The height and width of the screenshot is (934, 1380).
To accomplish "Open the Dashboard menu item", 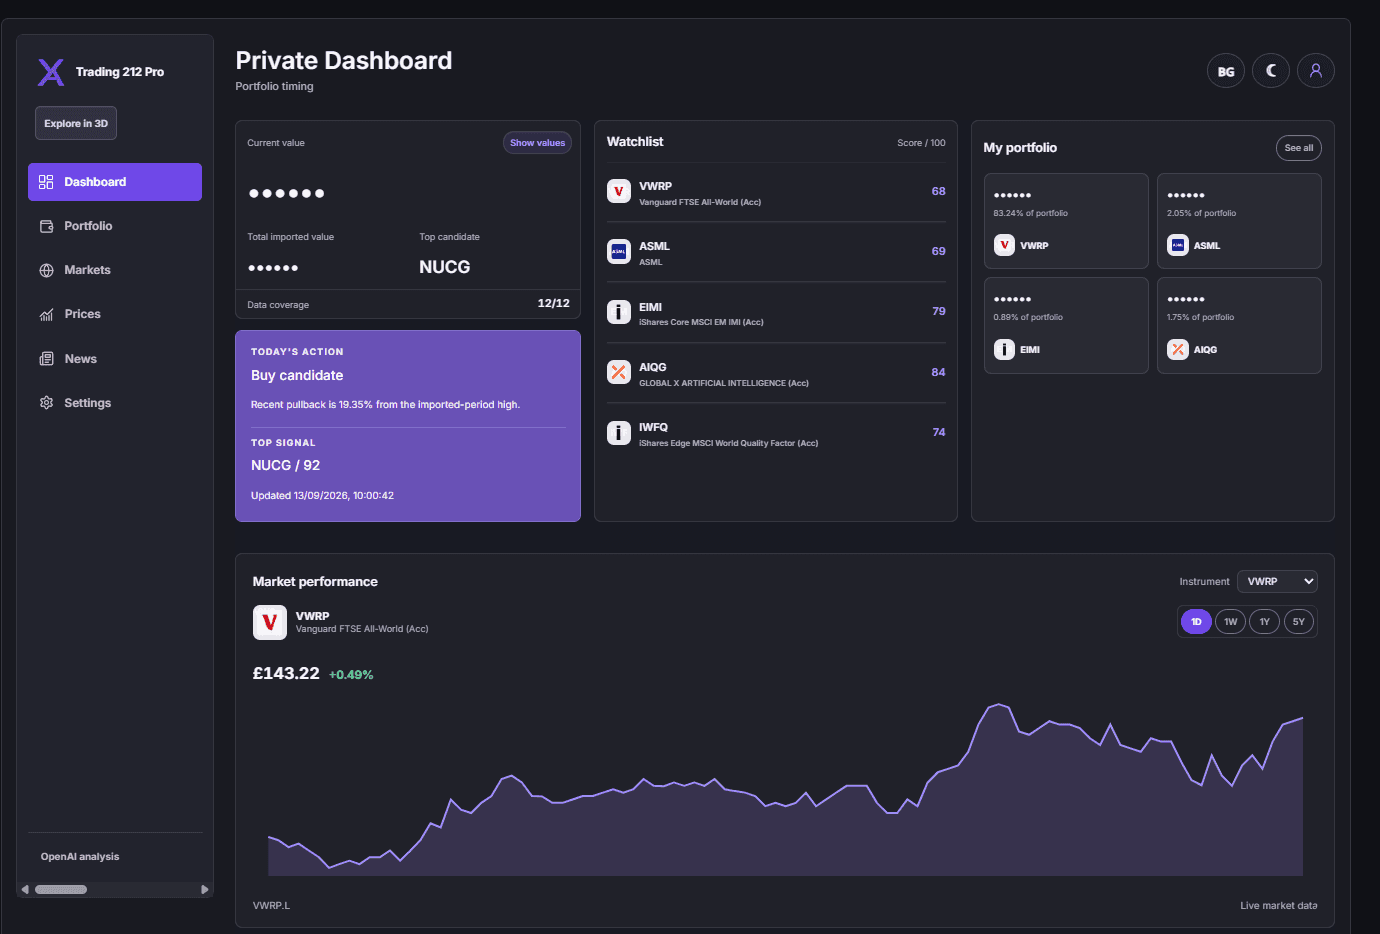I will pos(115,182).
